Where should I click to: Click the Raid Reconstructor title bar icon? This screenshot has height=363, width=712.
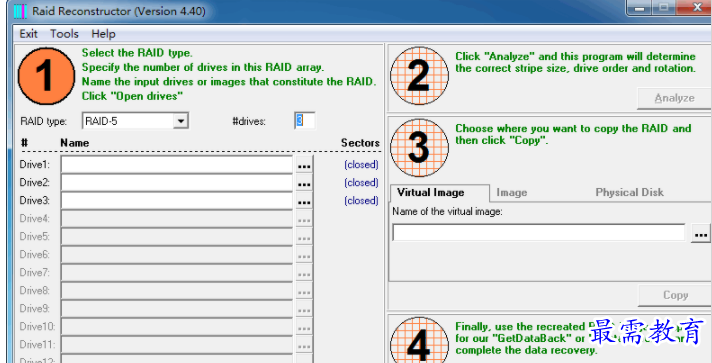(20, 11)
